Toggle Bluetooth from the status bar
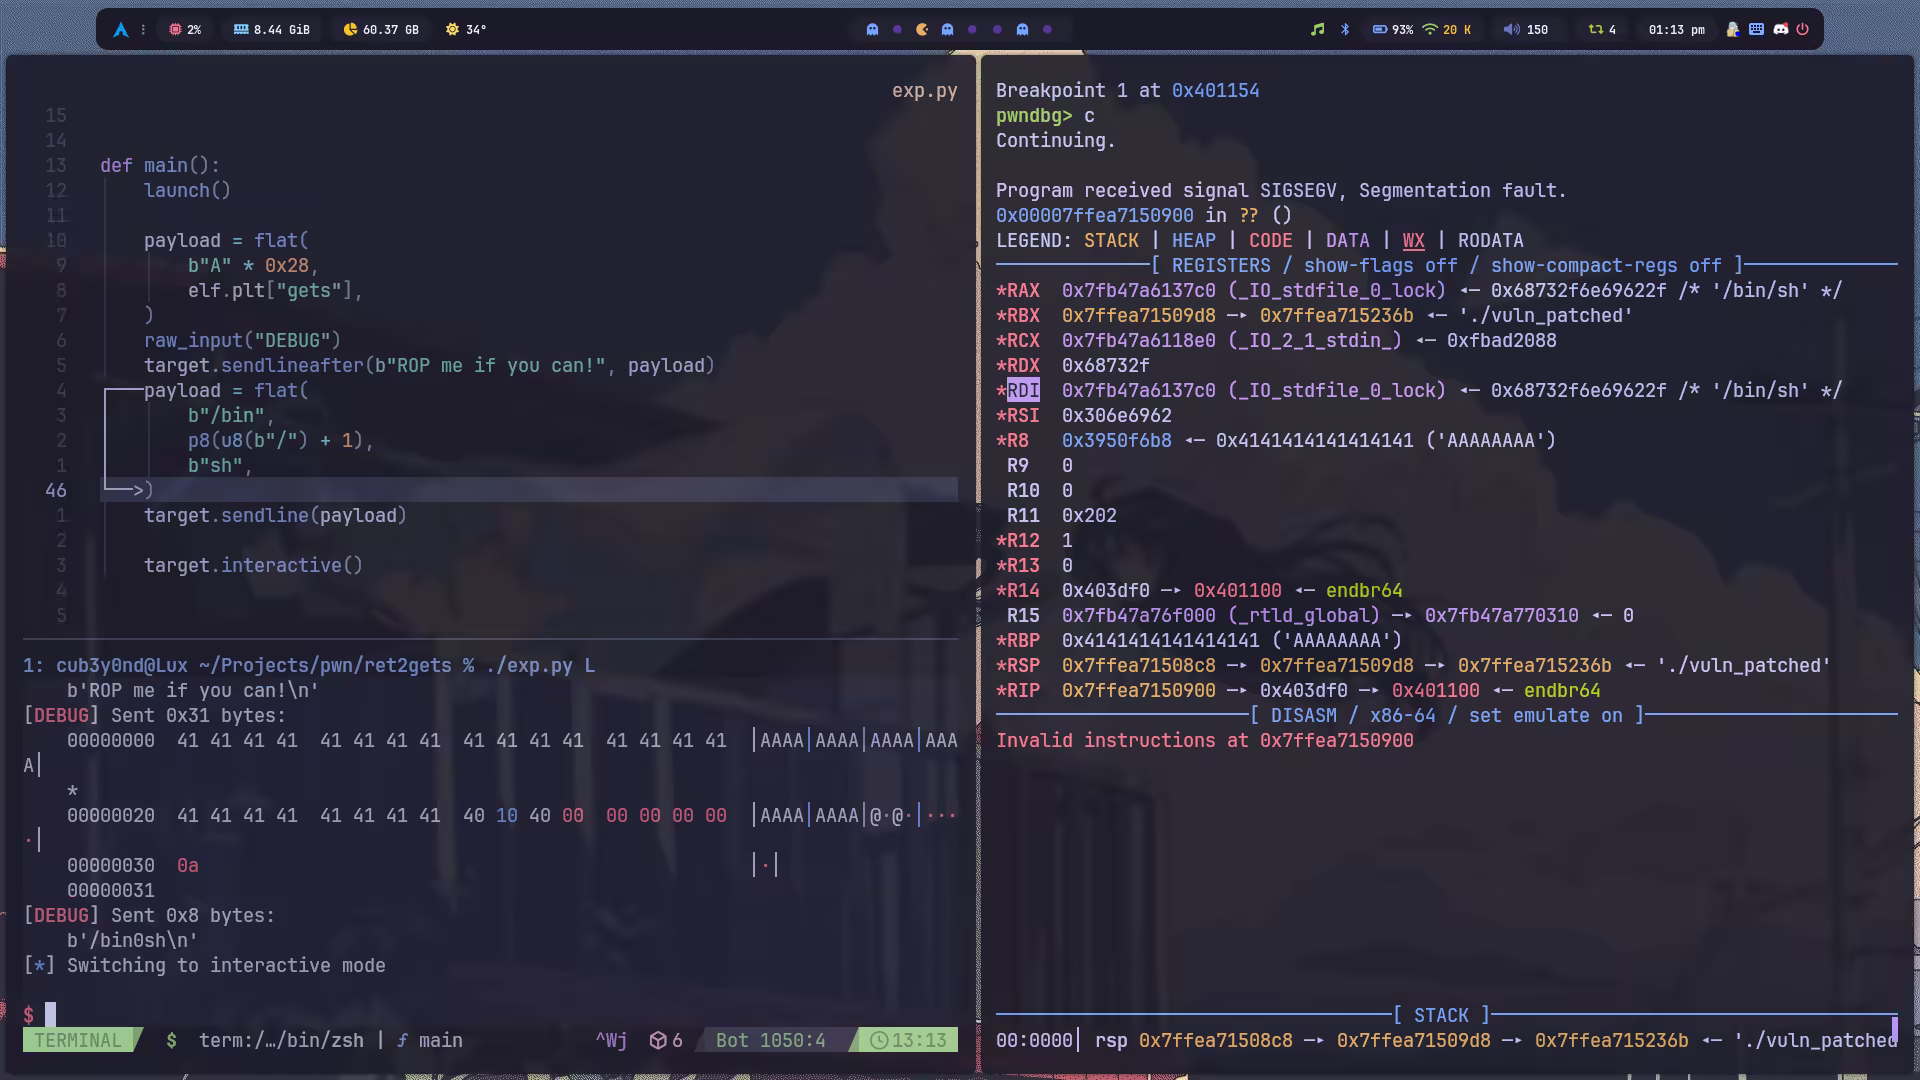This screenshot has height=1080, width=1920. 1345,30
